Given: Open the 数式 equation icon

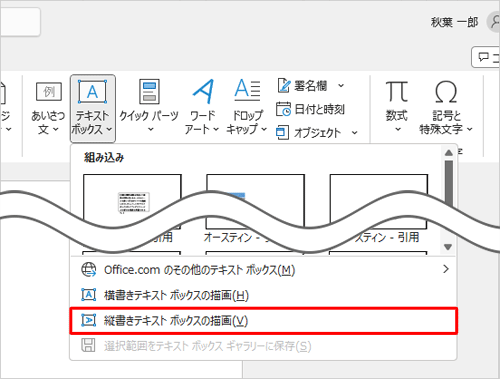Looking at the screenshot, I should click(397, 91).
